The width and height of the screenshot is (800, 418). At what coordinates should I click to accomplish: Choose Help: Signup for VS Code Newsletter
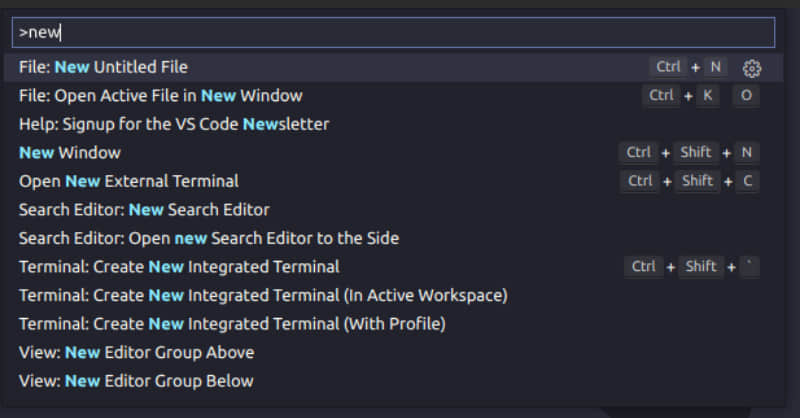pyautogui.click(x=174, y=124)
